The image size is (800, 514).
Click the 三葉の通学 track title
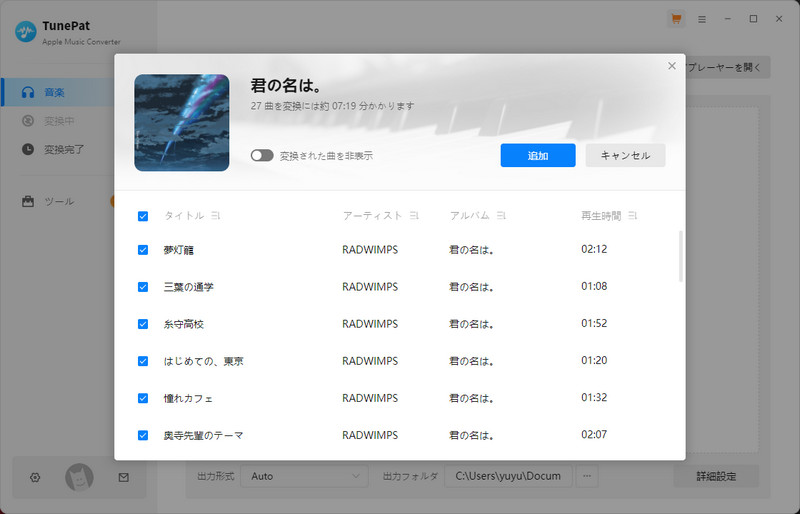tap(188, 287)
